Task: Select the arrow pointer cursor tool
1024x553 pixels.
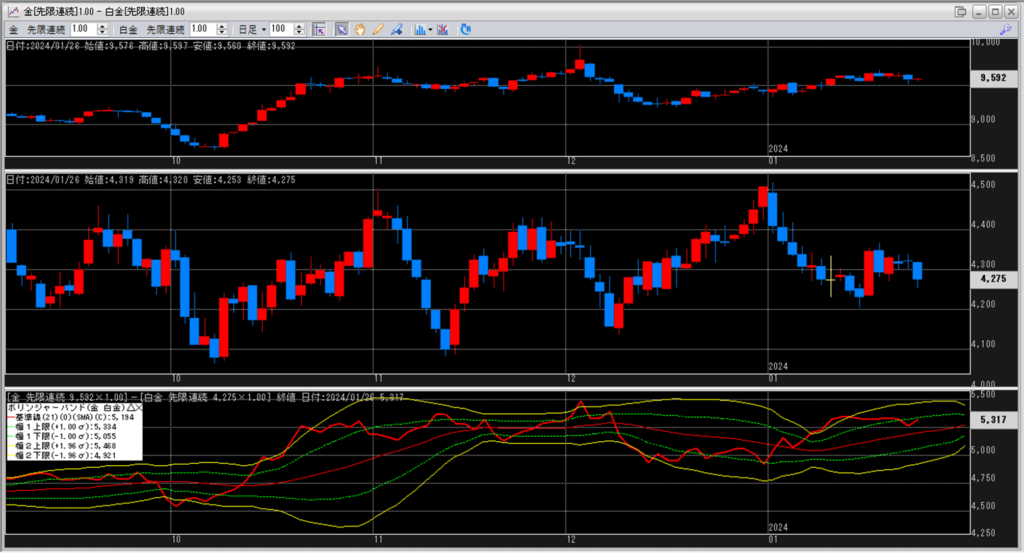Action: 341,30
